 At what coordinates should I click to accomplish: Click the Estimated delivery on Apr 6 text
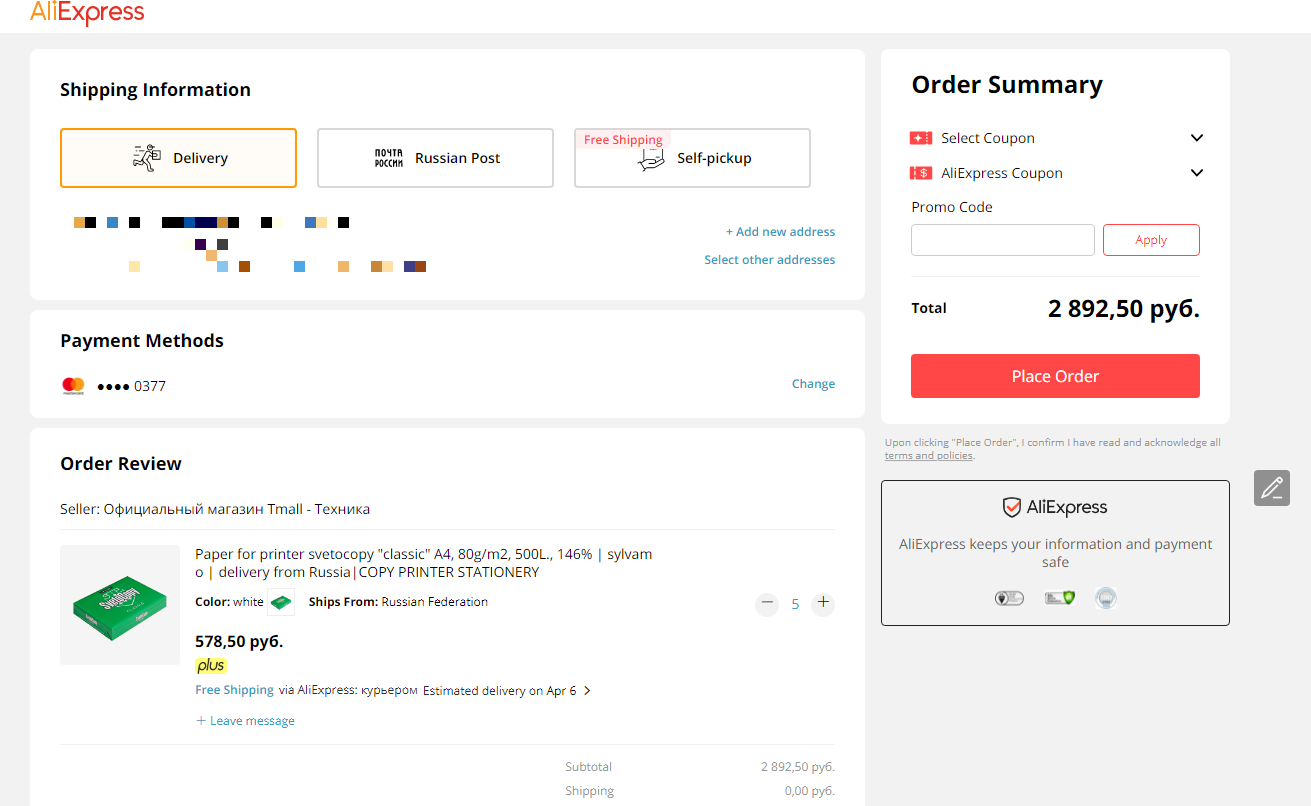pyautogui.click(x=499, y=691)
